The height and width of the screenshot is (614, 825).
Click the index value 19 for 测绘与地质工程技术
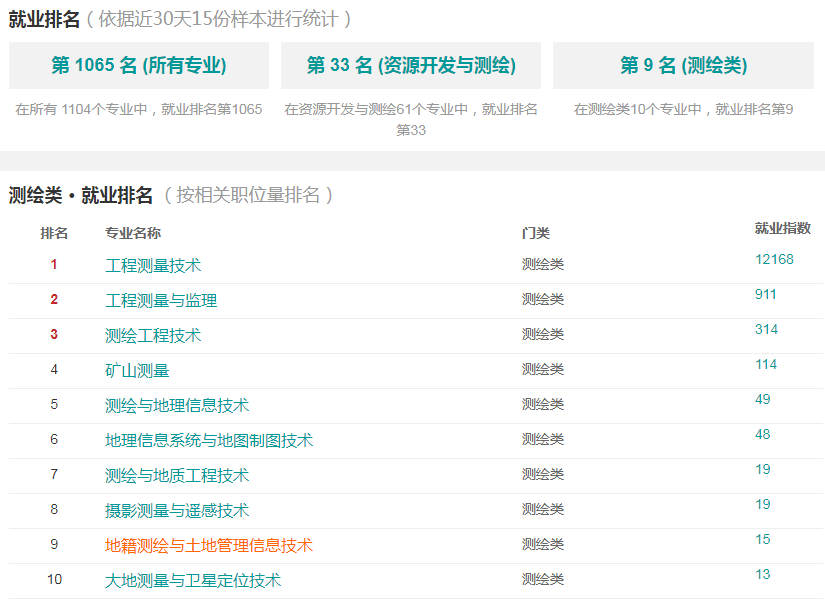coord(762,469)
